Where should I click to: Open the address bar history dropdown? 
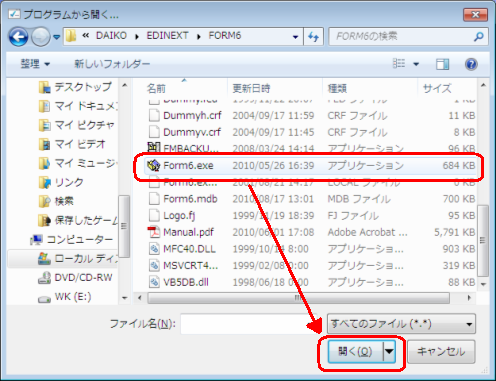pos(295,37)
